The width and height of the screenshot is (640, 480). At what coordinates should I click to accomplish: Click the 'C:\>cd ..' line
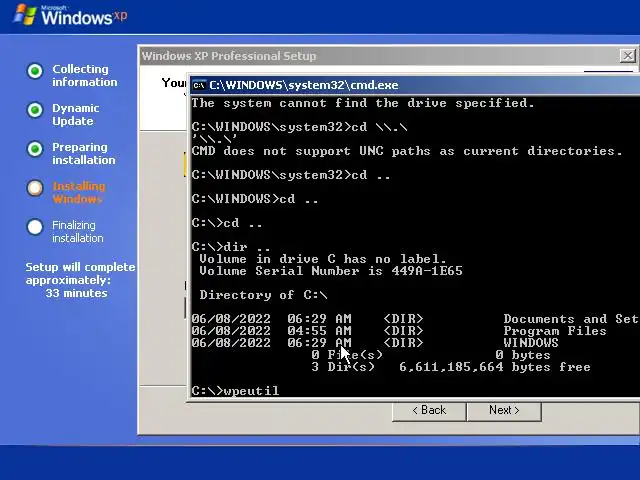[x=227, y=223]
